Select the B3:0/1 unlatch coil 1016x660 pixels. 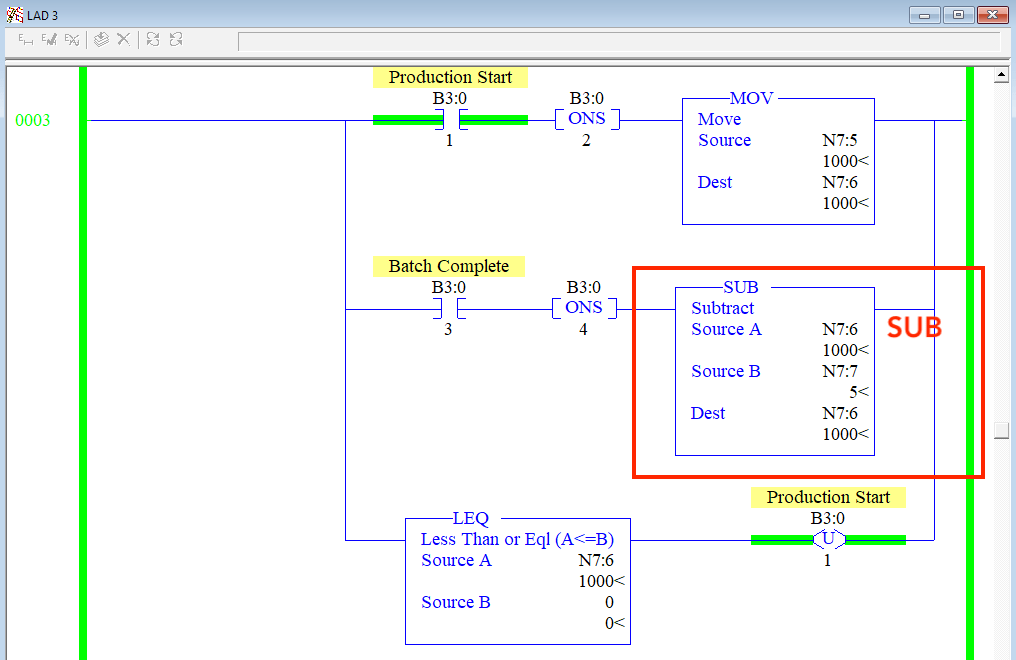click(x=827, y=538)
